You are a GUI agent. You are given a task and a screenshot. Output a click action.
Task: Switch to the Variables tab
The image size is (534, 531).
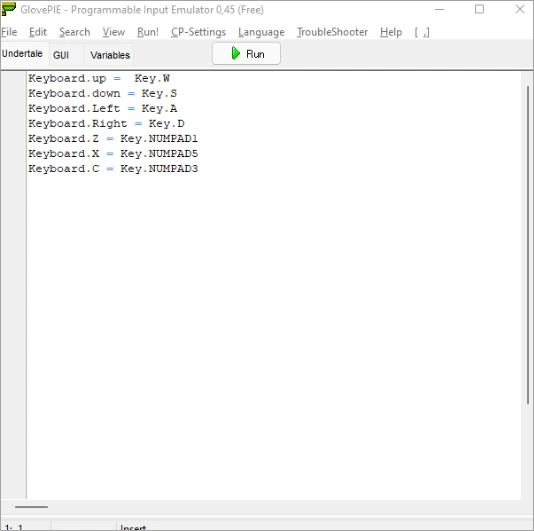(110, 55)
